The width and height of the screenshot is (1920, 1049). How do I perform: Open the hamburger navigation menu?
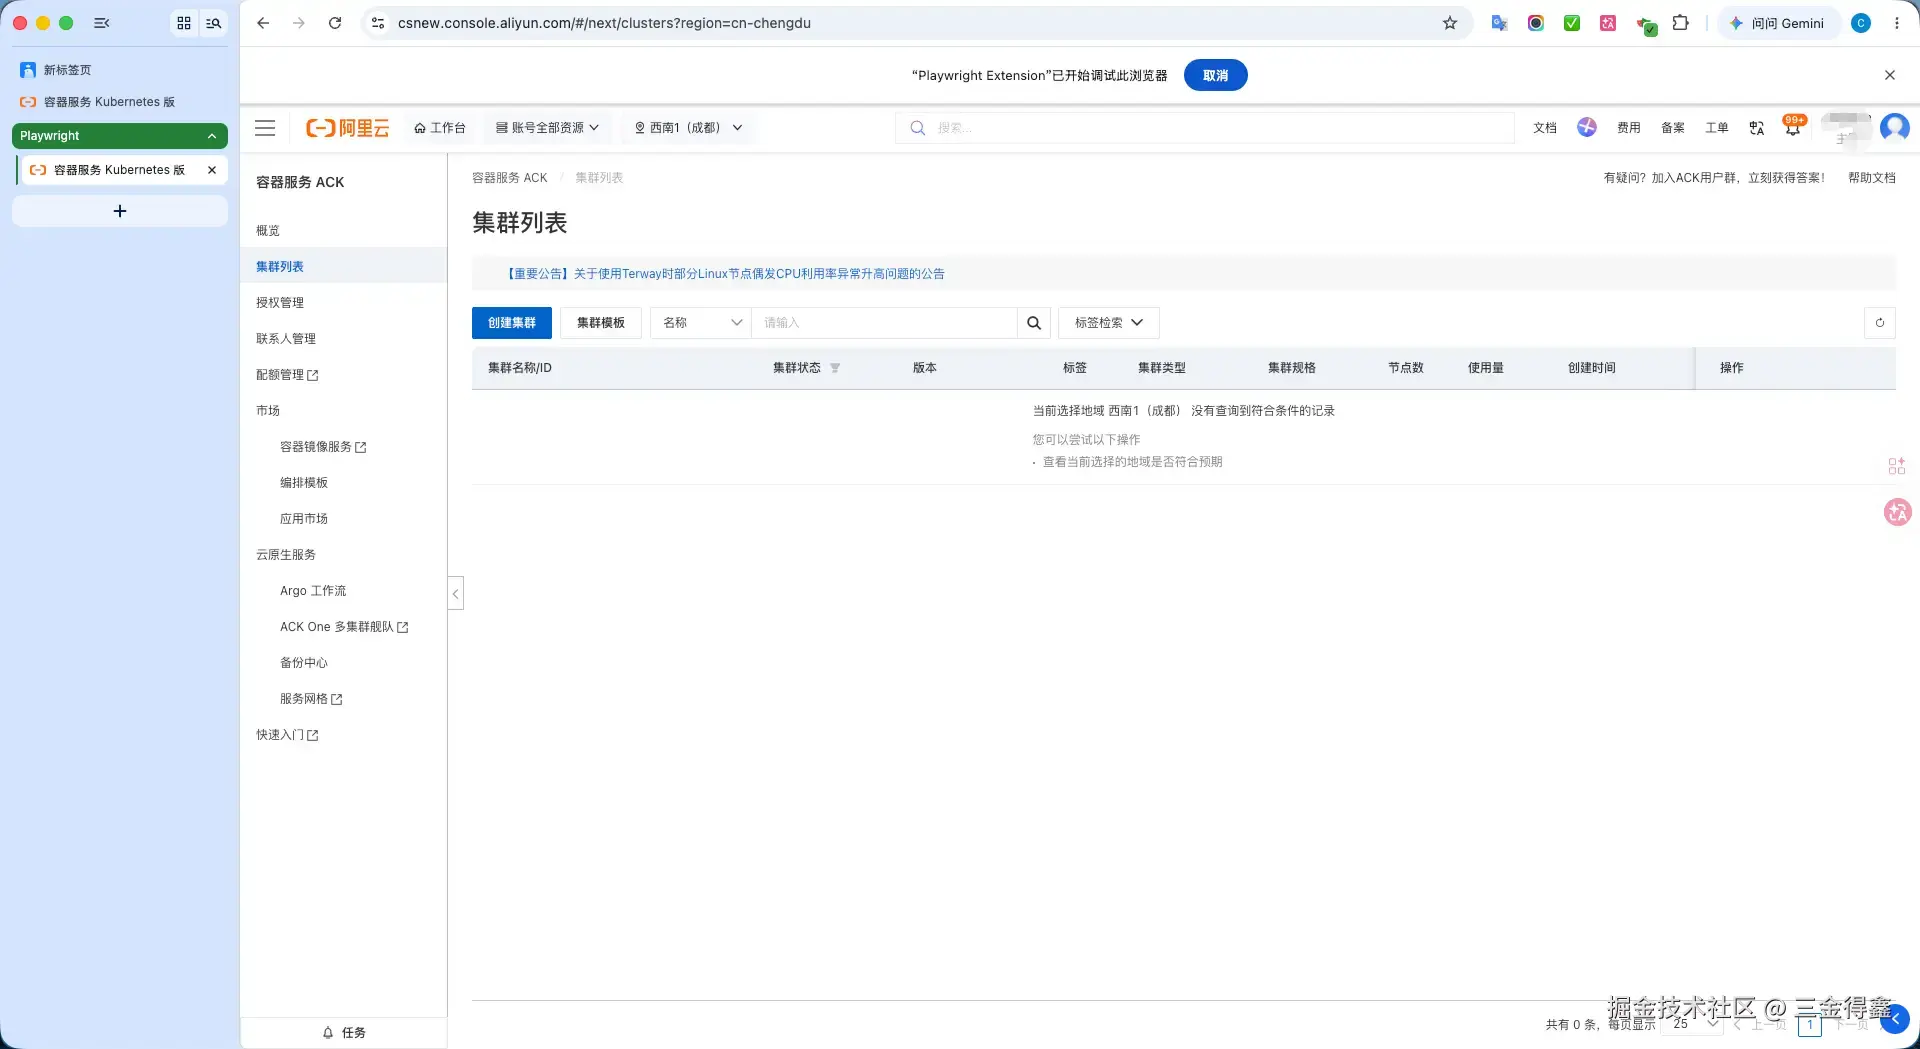[x=265, y=128]
